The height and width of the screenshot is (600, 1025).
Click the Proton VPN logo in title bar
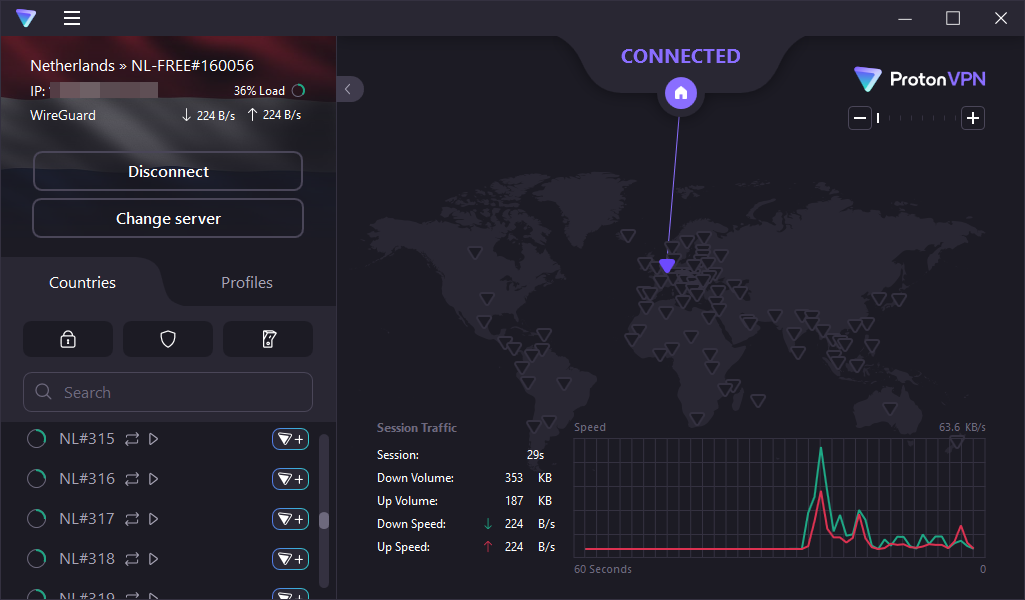(x=26, y=18)
